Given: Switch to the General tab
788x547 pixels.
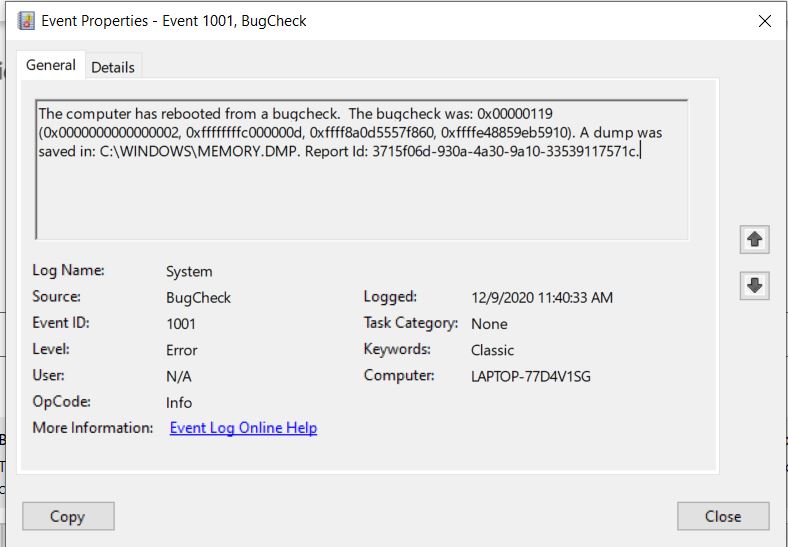Looking at the screenshot, I should (x=51, y=65).
